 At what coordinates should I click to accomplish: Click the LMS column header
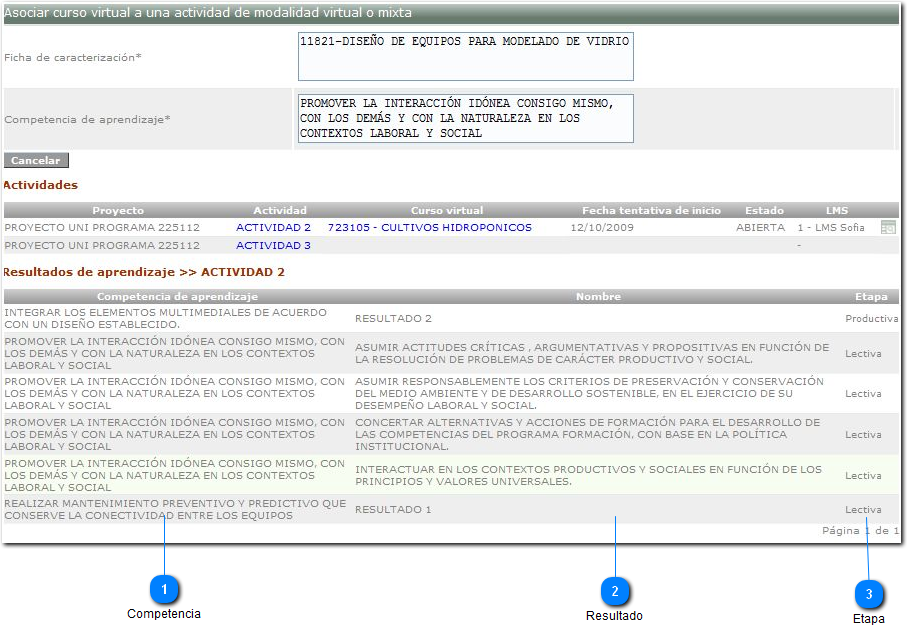click(x=837, y=210)
